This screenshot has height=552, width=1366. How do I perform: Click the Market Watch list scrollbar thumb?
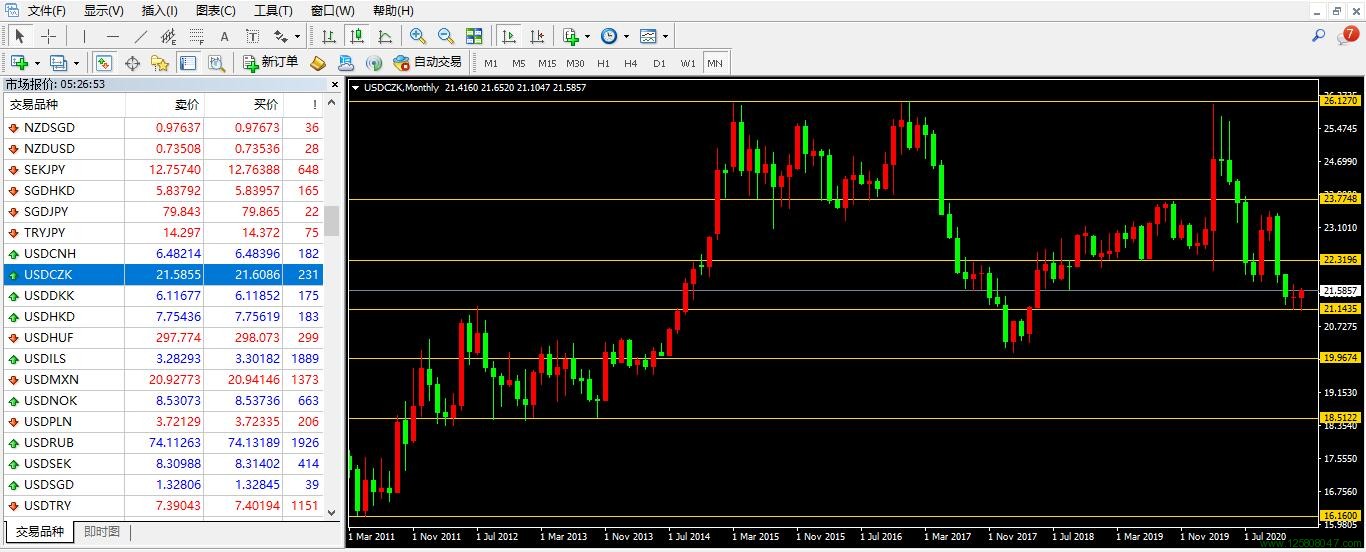point(331,221)
